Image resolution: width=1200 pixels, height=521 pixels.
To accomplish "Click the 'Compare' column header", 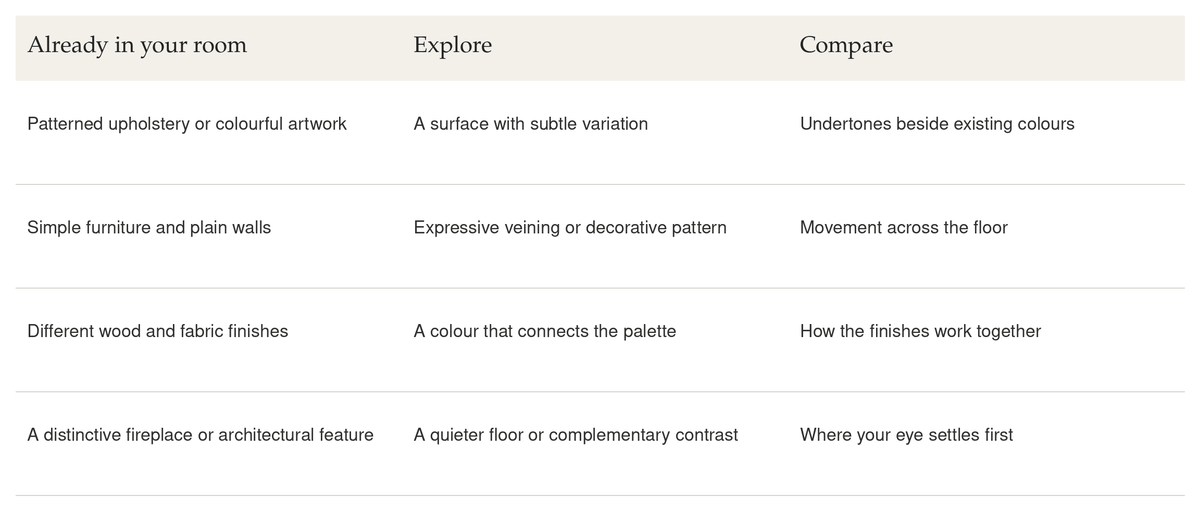I will click(x=846, y=46).
